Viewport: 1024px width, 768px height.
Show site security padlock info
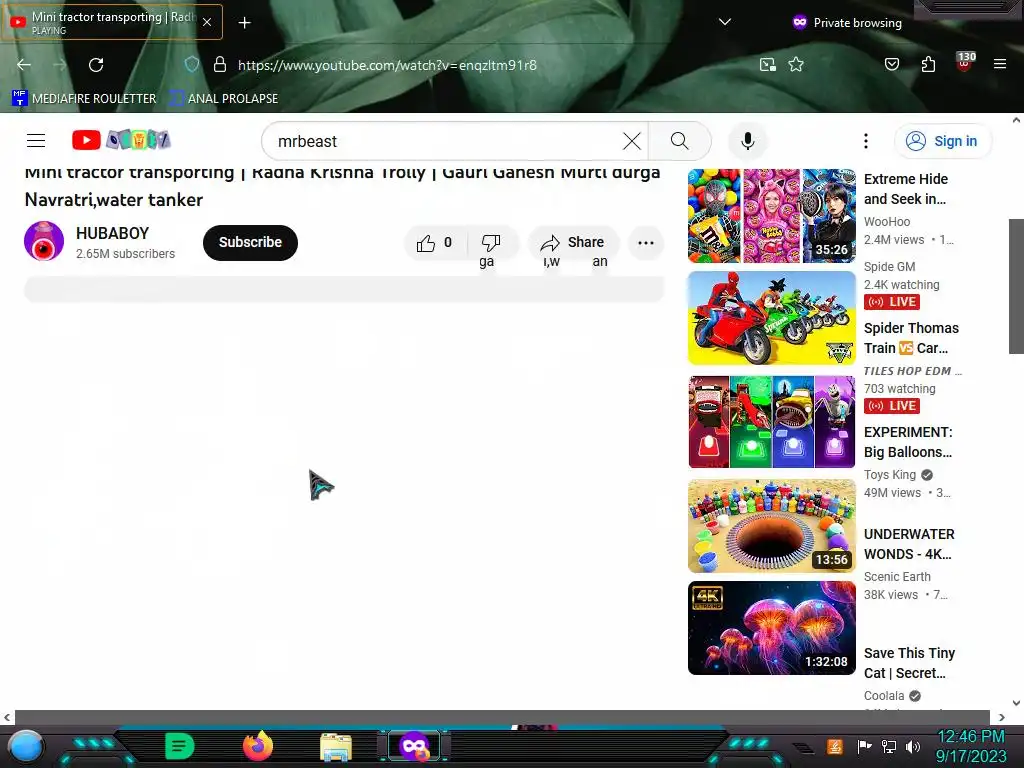point(220,65)
